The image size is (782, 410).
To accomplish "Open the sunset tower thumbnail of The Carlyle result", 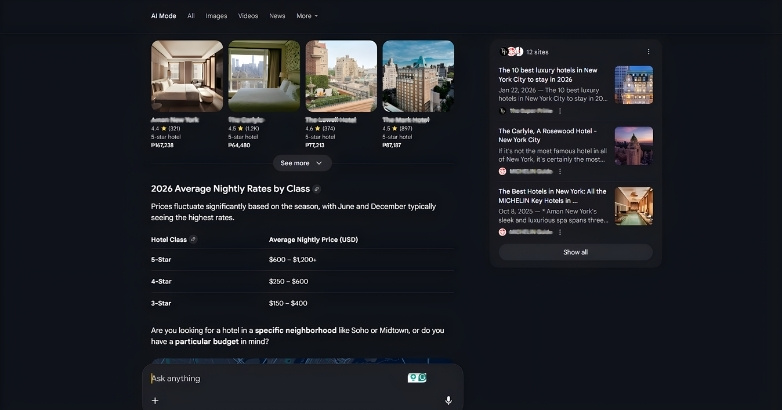I will click(x=633, y=146).
